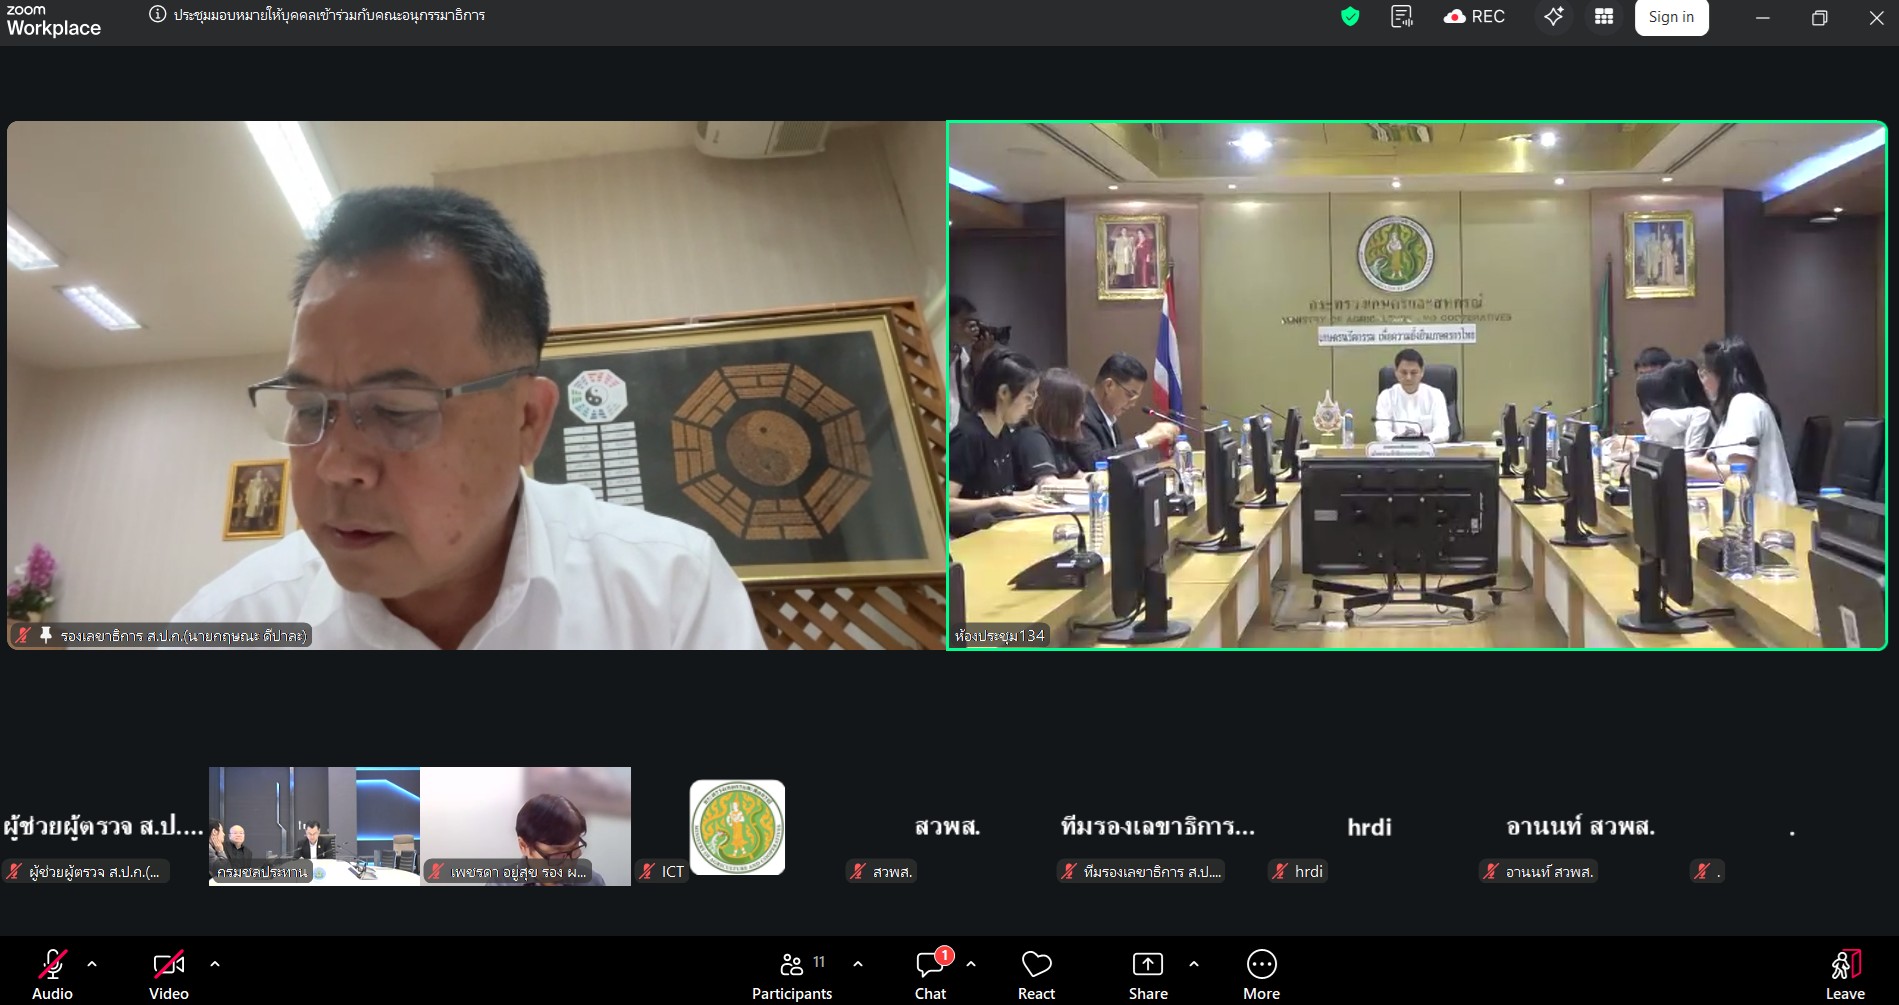Stop the cloud recording via REC indicator
Screen dimensions: 1899x1005
pos(1472,16)
